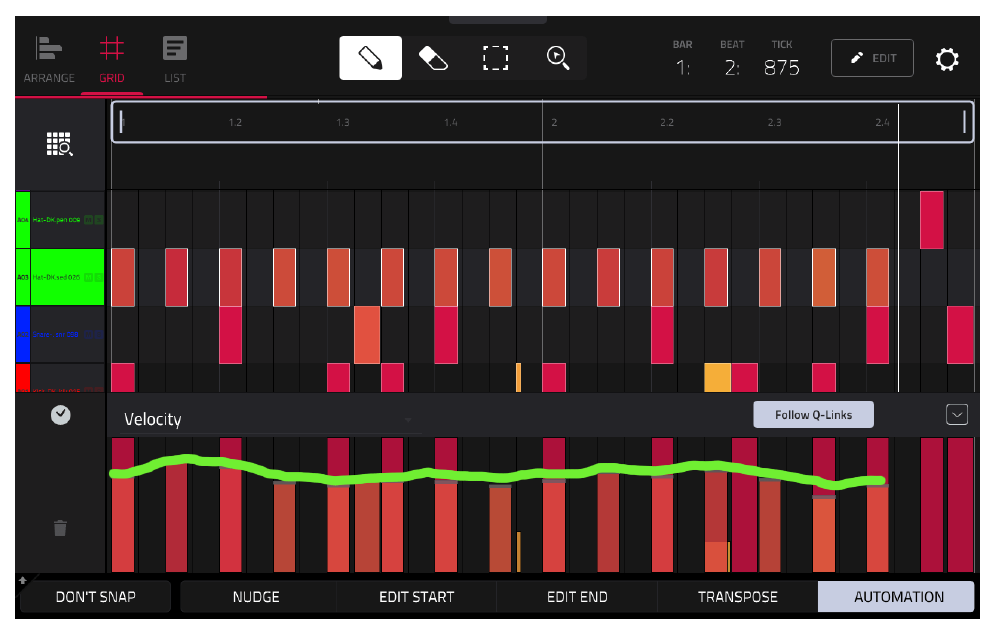Switch to the Arrange view

tap(49, 60)
